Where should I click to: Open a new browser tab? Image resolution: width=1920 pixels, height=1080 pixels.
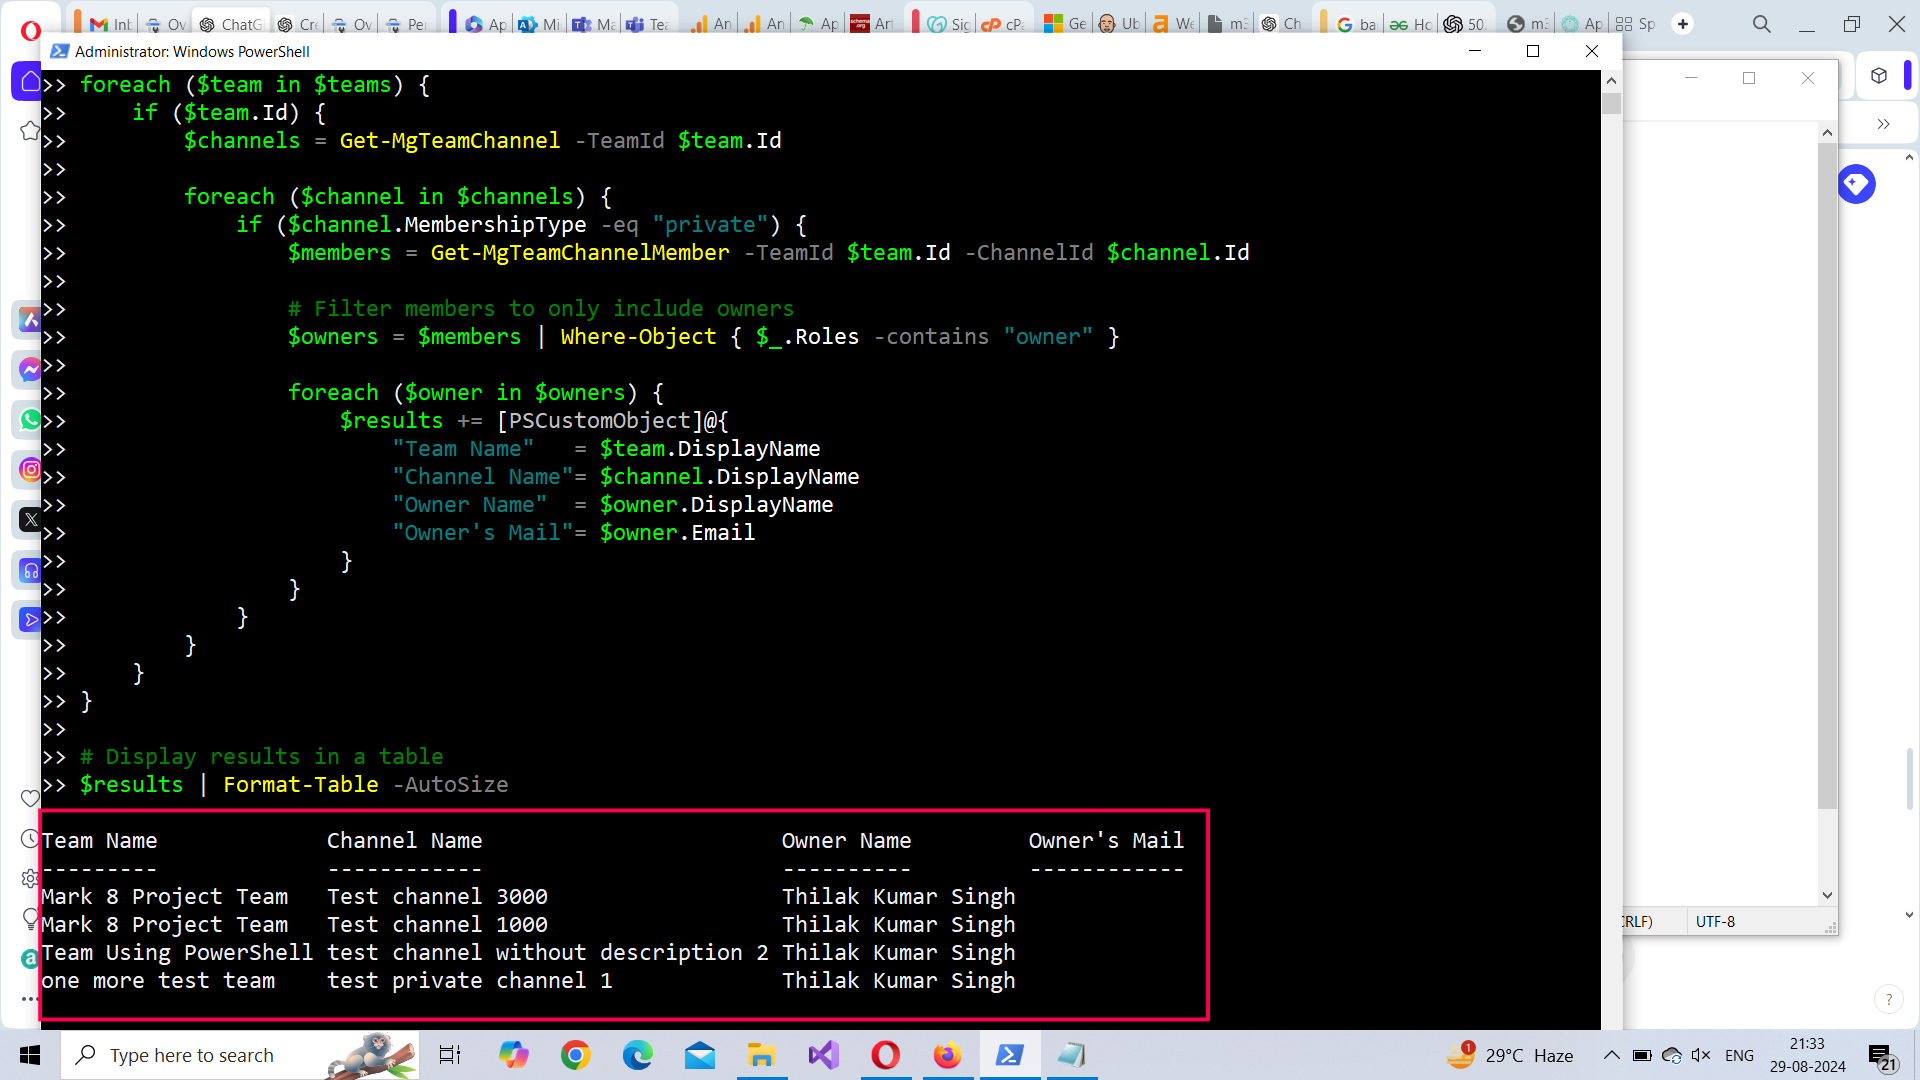click(x=1683, y=24)
